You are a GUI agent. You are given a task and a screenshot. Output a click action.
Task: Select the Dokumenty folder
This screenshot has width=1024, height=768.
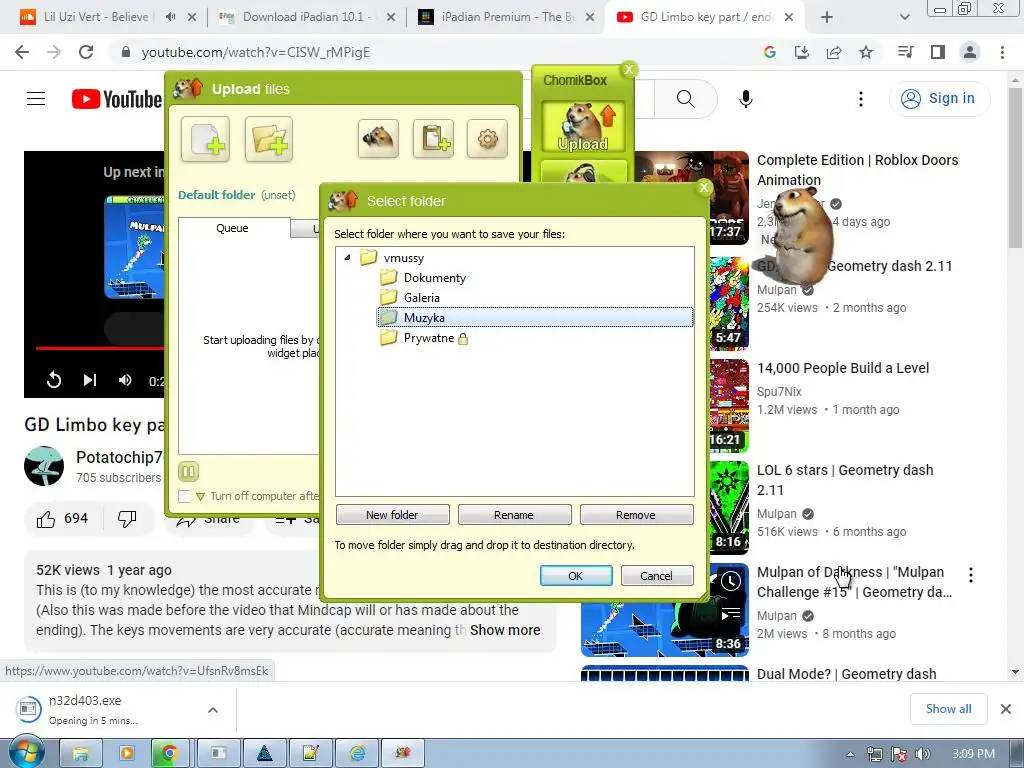pyautogui.click(x=434, y=278)
